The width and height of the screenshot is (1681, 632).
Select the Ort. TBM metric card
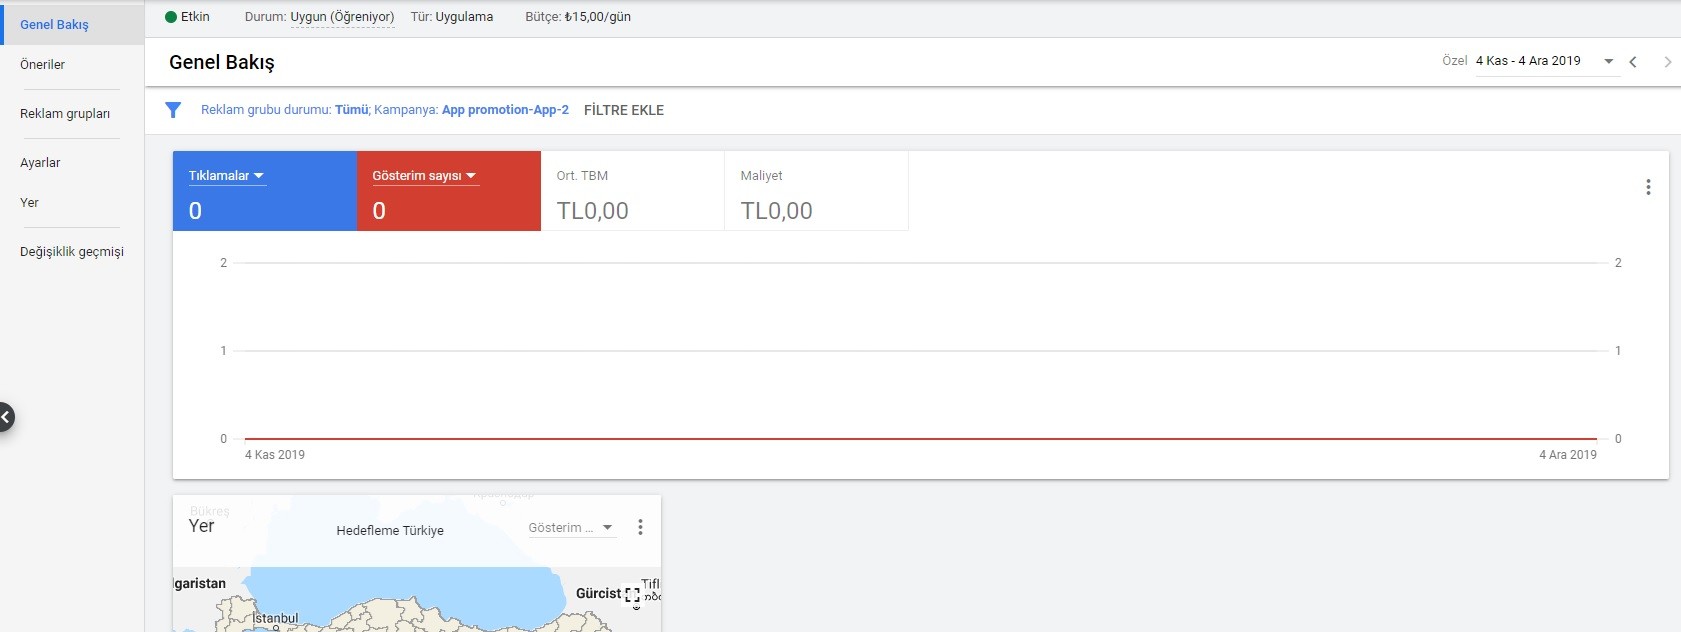632,191
